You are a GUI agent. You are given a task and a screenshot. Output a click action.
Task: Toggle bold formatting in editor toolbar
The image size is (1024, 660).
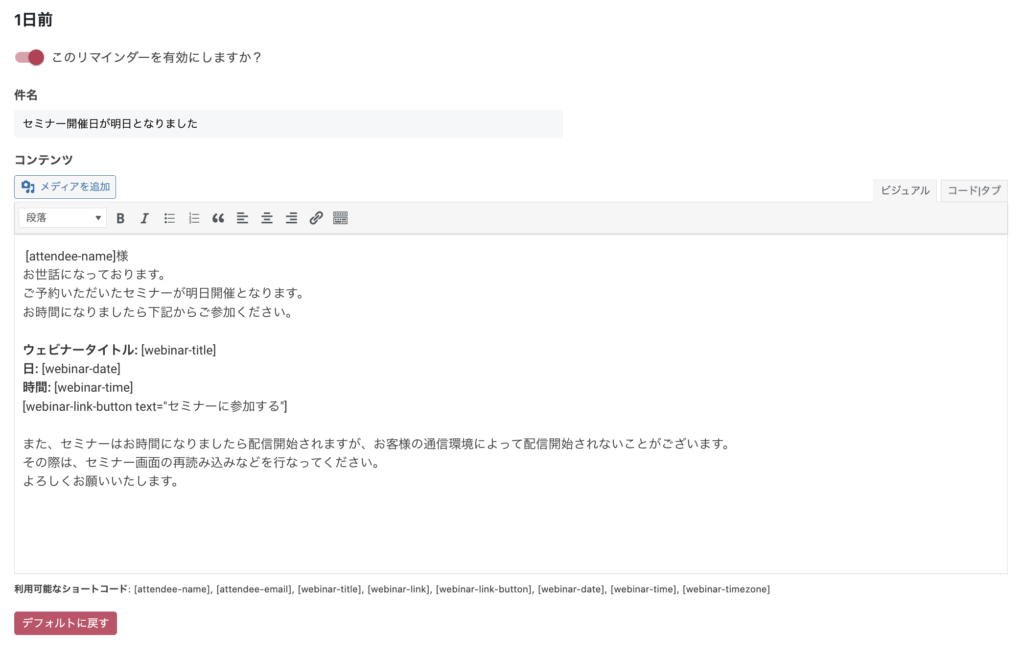(120, 218)
